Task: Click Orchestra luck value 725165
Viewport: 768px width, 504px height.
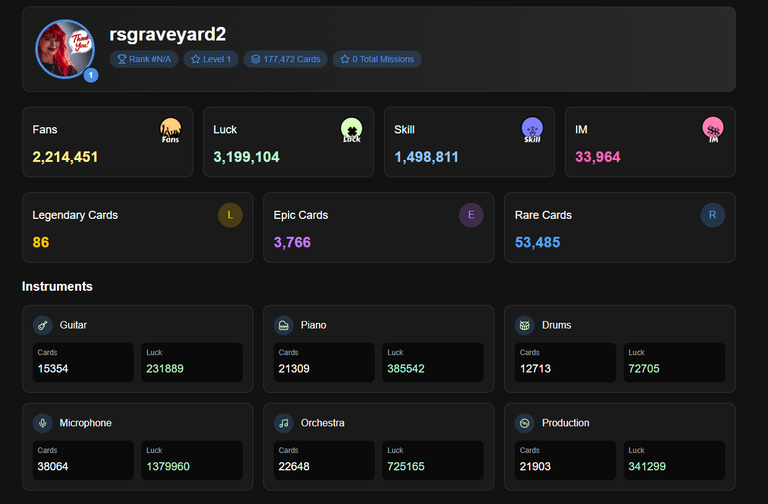Action: coord(406,466)
